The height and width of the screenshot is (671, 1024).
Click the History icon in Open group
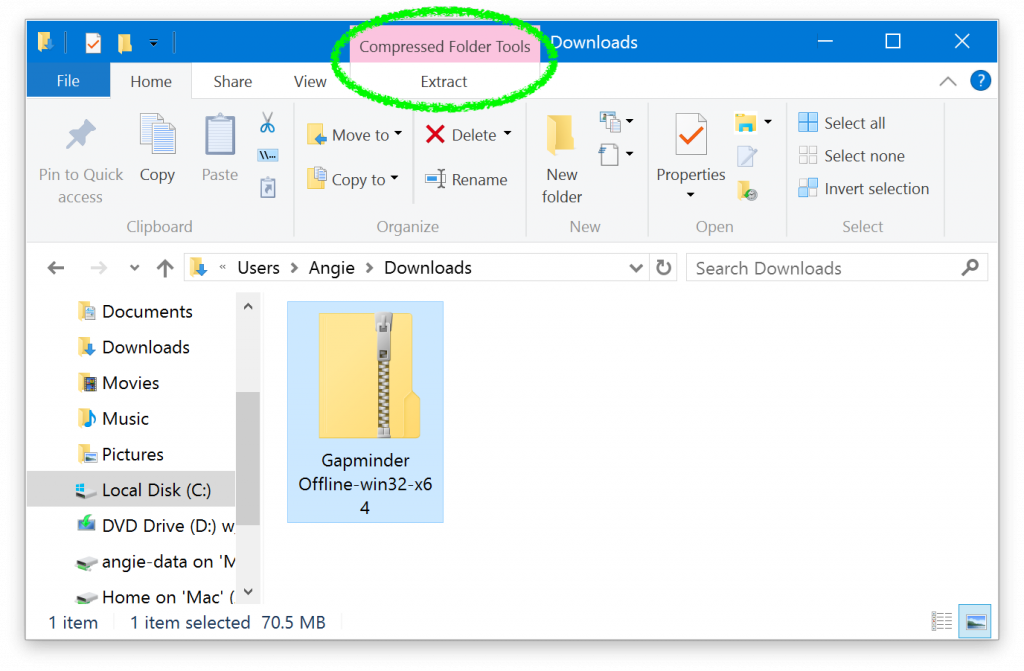tap(747, 191)
